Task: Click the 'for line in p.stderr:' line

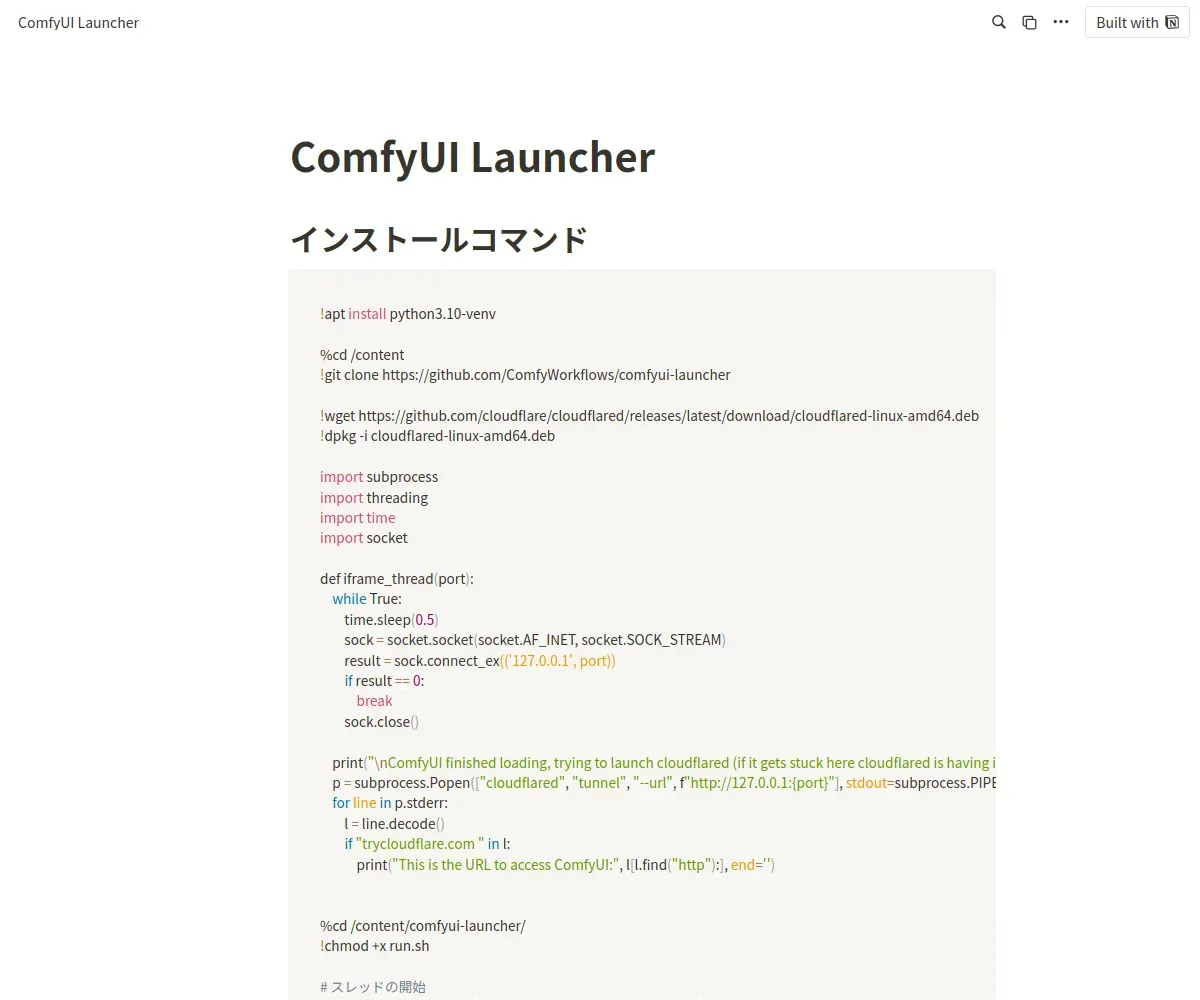Action: [392, 803]
